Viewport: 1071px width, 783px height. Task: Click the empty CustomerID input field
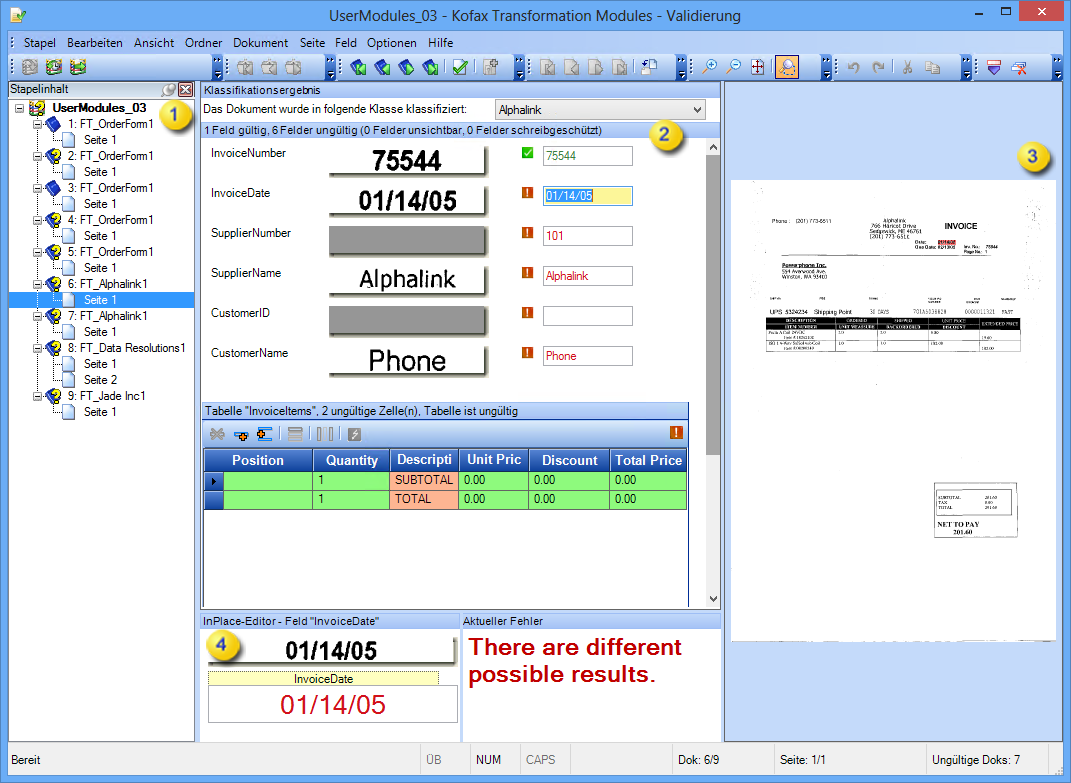coord(587,316)
